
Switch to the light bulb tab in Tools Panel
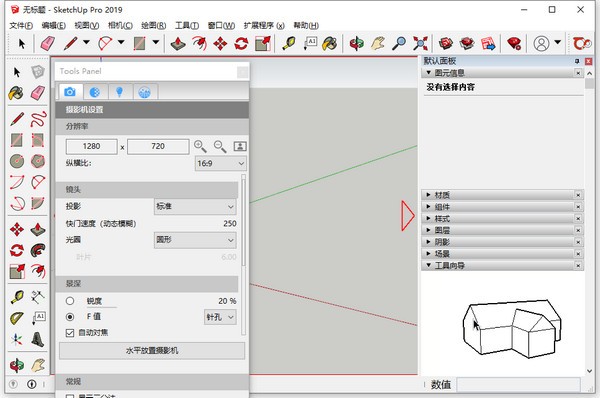(x=119, y=92)
